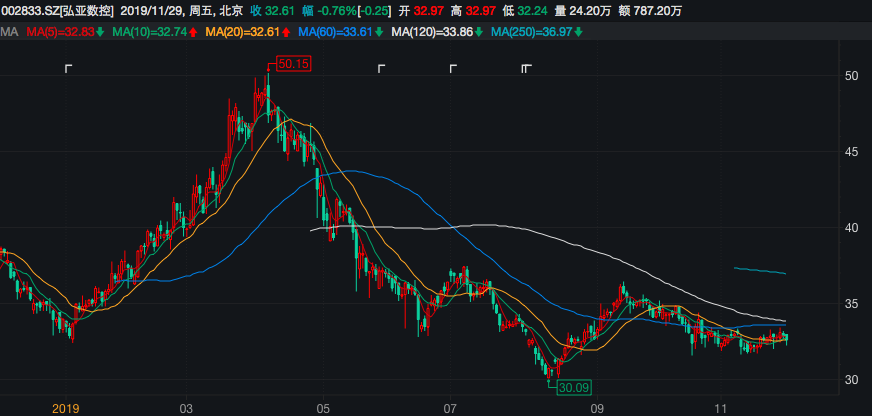The width and height of the screenshot is (872, 416).
Task: Click the 11 month label on the time axis
Action: coord(721,409)
